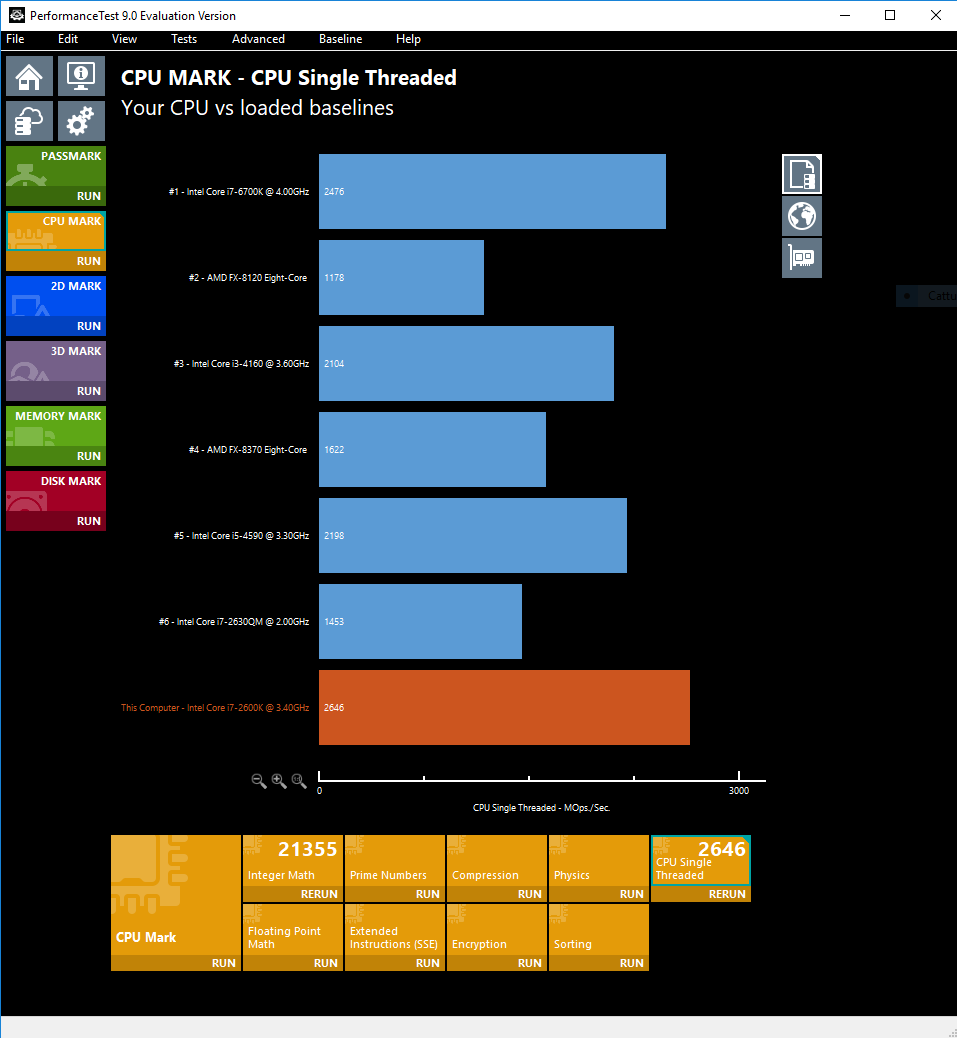Open the Advanced menu
The image size is (957, 1038).
[x=258, y=39]
